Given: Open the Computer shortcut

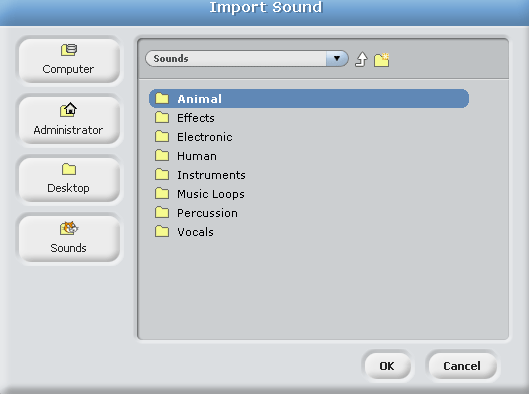Looking at the screenshot, I should pos(69,61).
